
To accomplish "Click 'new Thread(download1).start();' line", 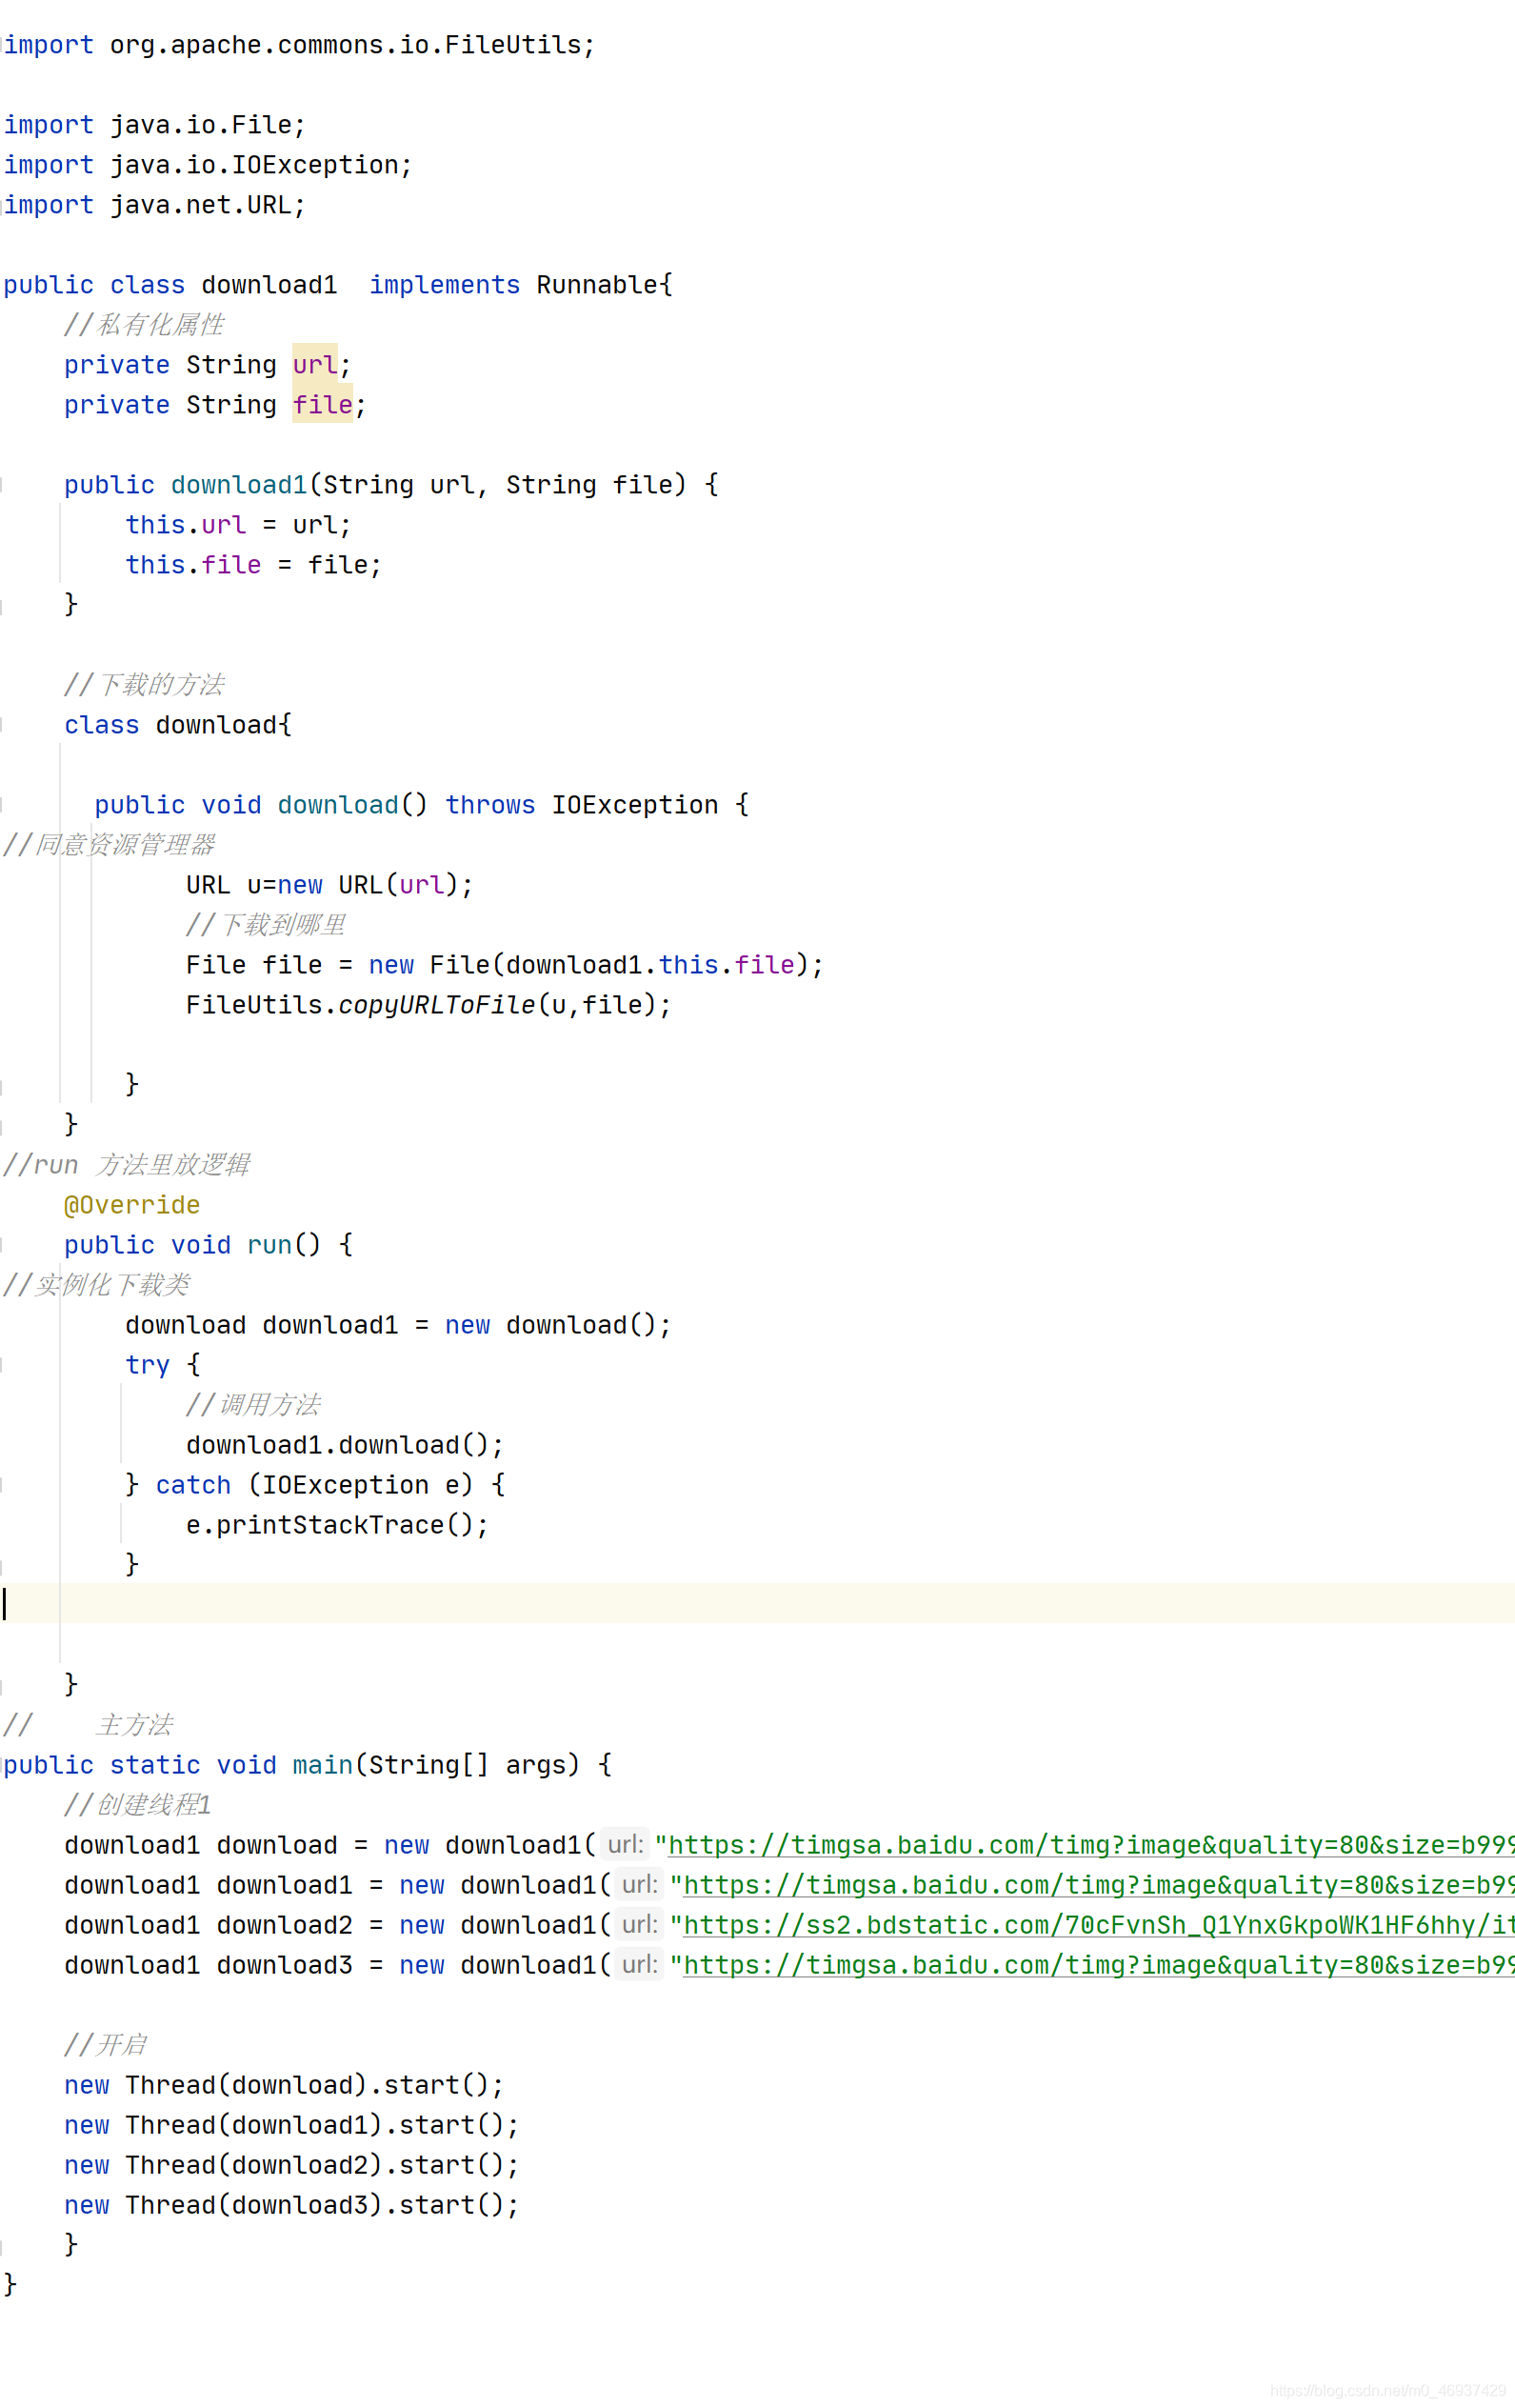I will tap(292, 2125).
